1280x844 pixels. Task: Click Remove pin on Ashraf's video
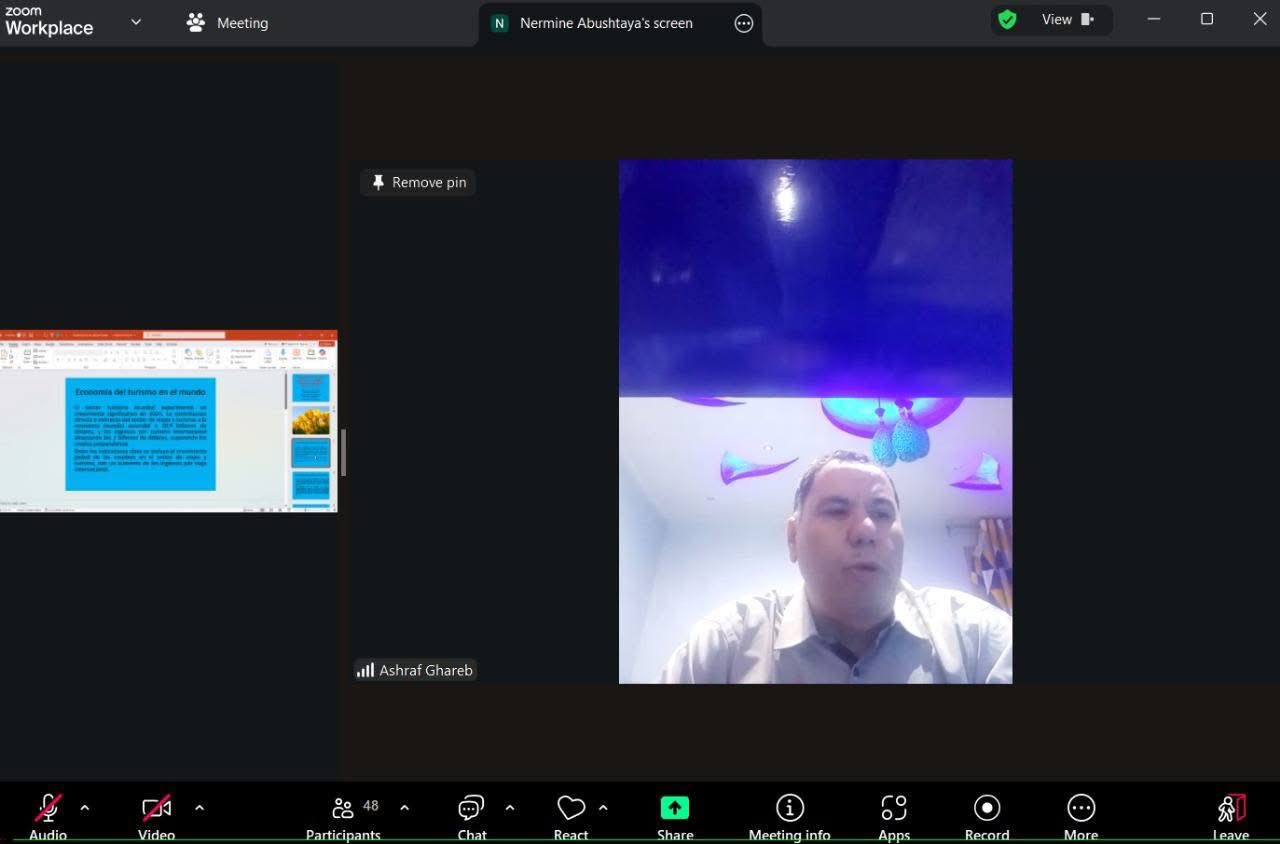[418, 182]
